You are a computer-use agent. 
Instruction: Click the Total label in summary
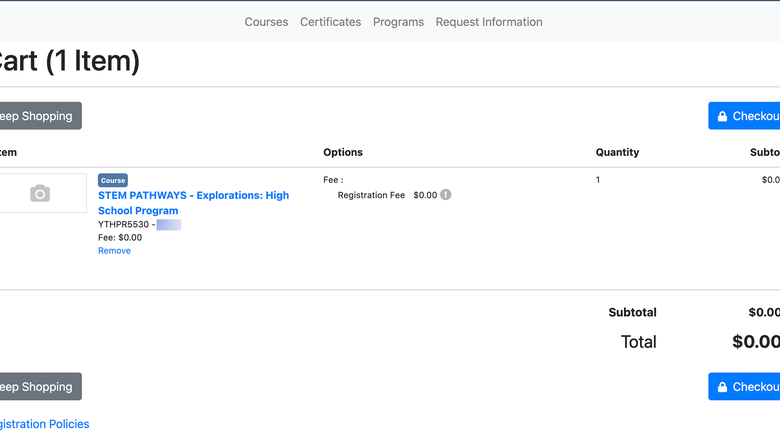pyautogui.click(x=639, y=342)
